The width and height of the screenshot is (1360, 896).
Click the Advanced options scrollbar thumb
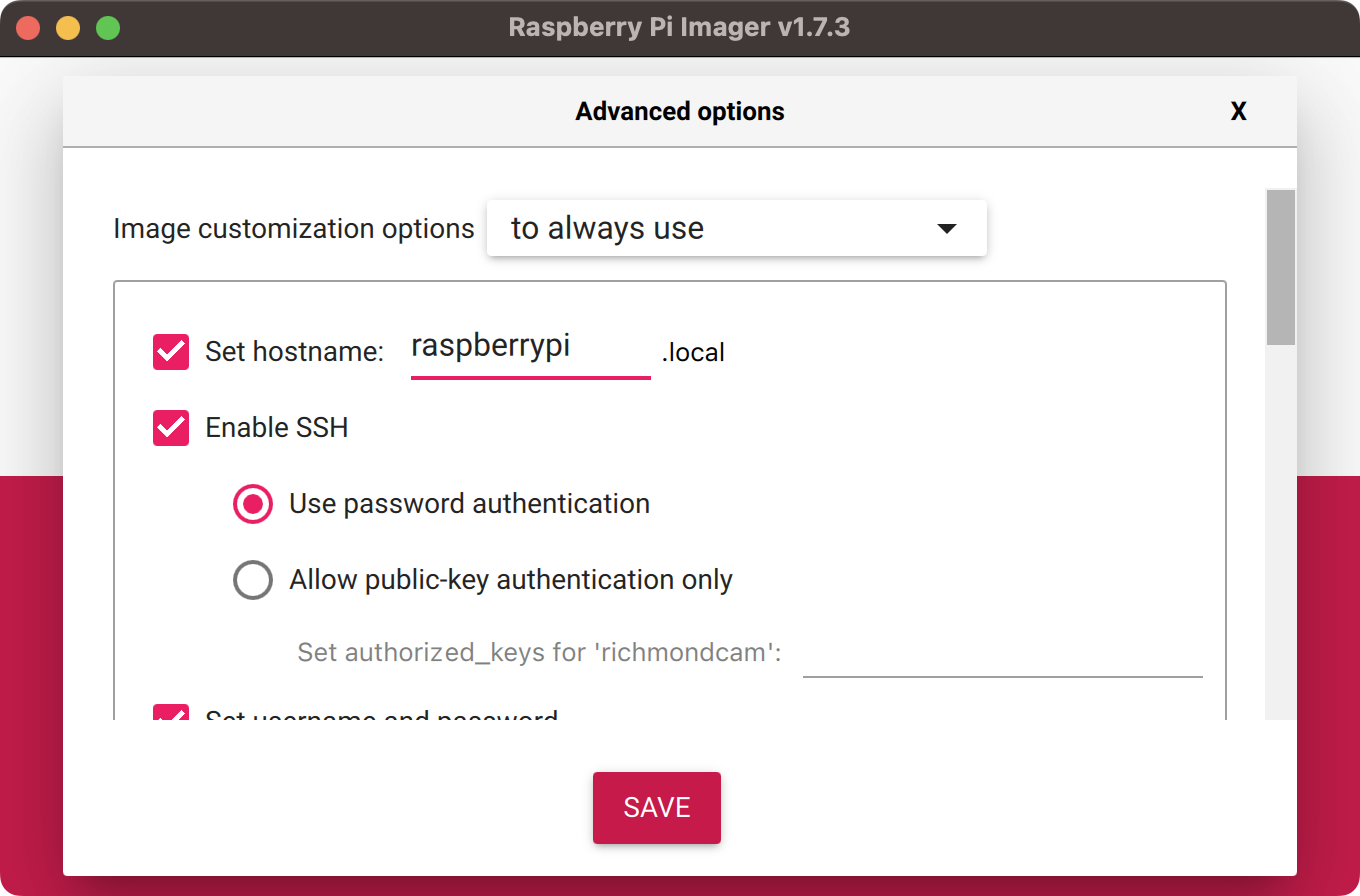point(1281,267)
